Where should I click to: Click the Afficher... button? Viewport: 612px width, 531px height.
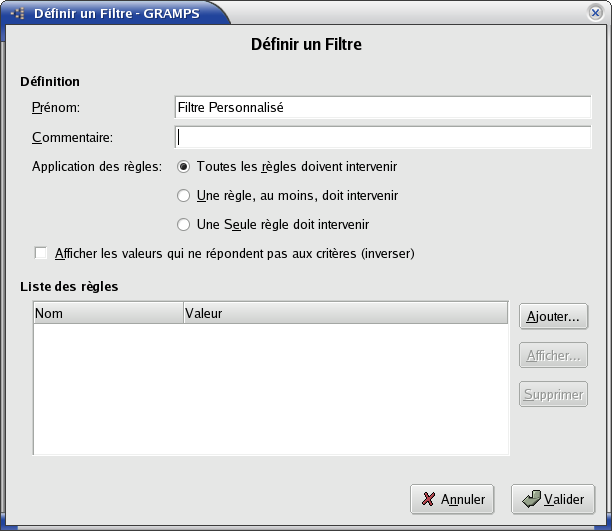coord(553,355)
